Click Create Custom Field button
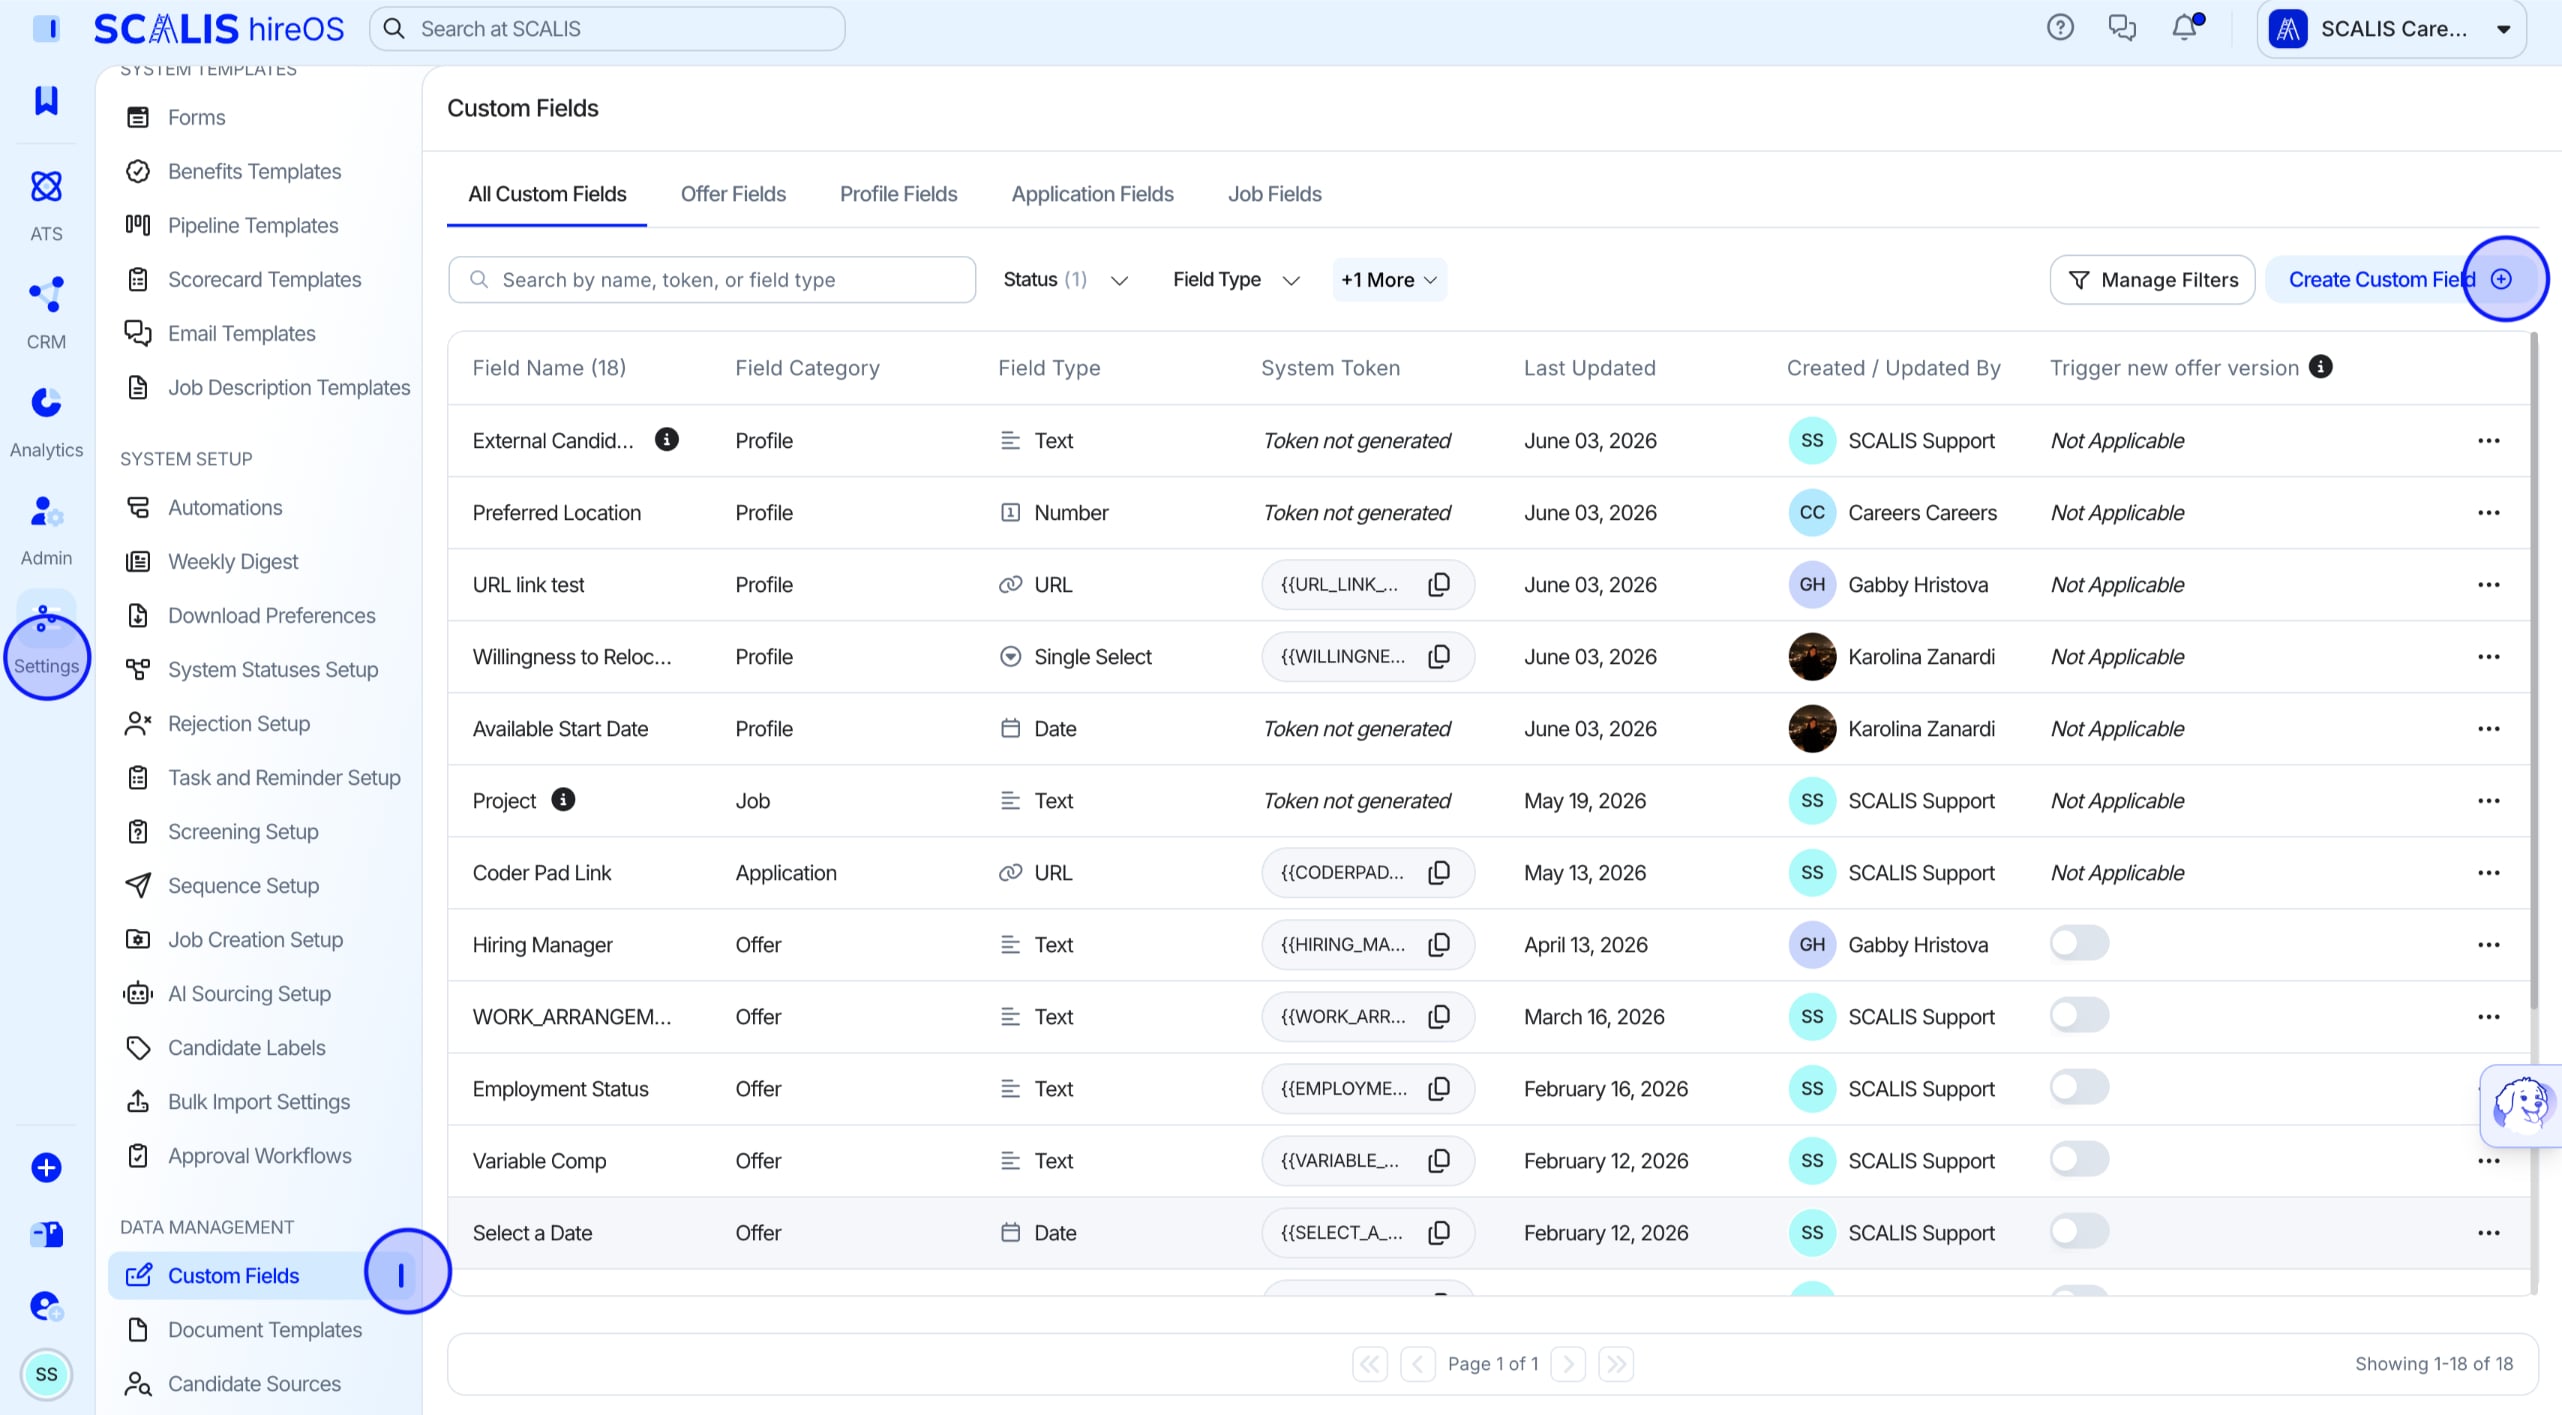 pos(2400,280)
